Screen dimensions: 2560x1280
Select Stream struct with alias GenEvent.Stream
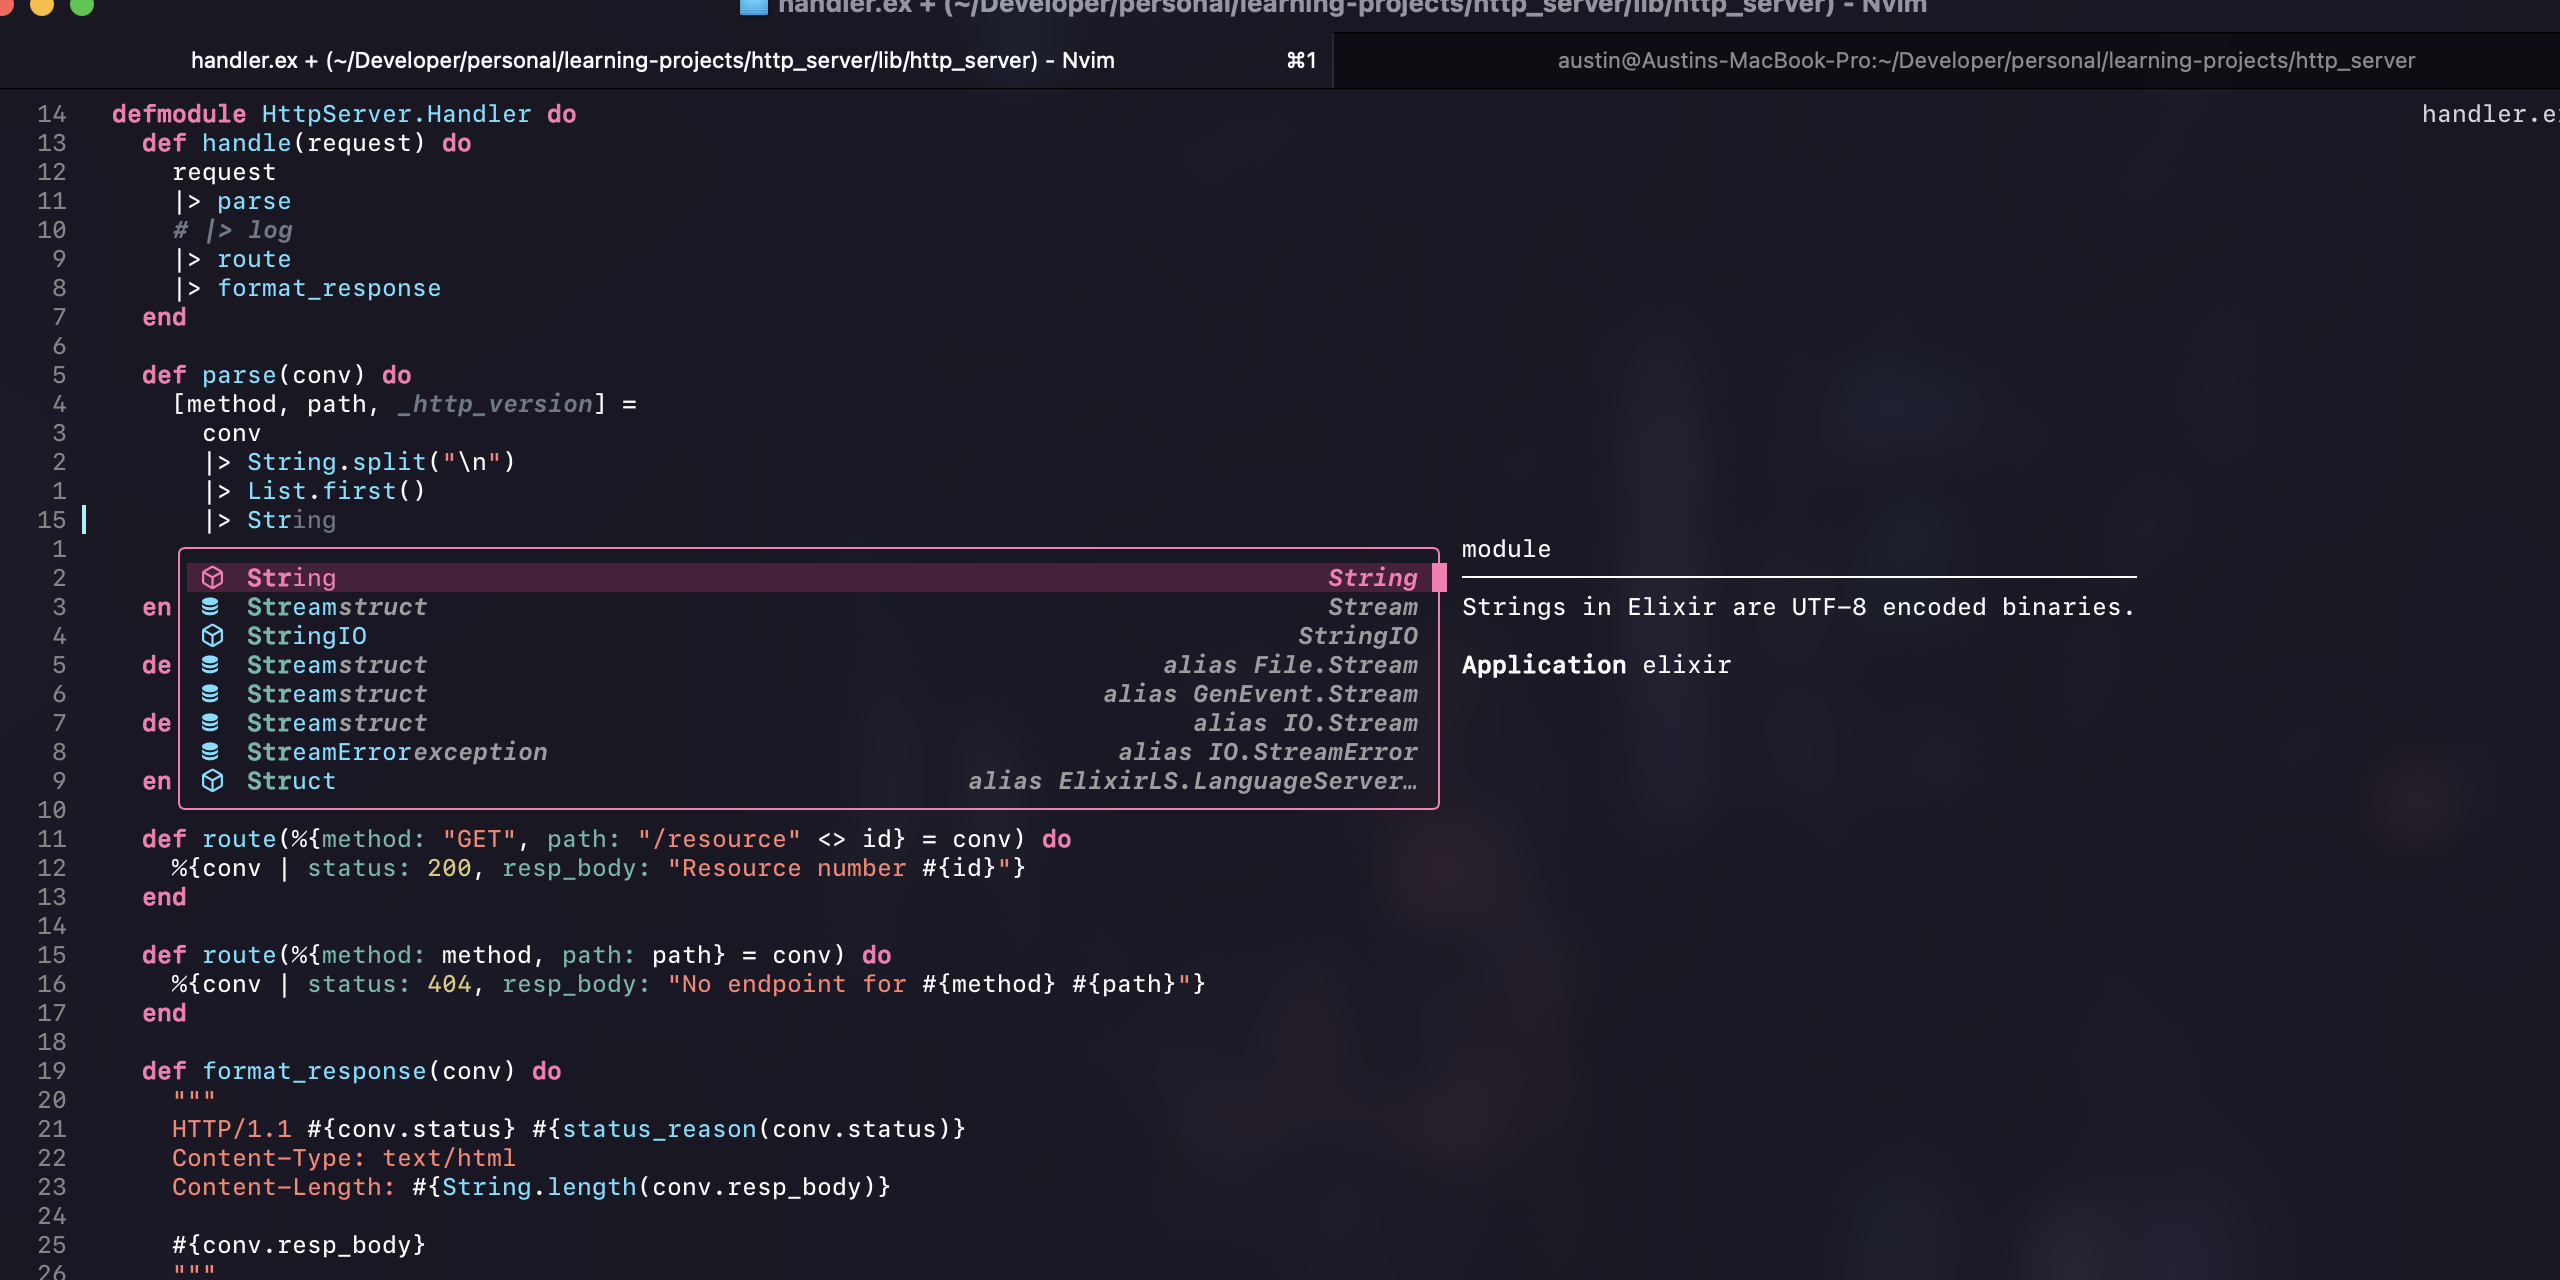(808, 694)
